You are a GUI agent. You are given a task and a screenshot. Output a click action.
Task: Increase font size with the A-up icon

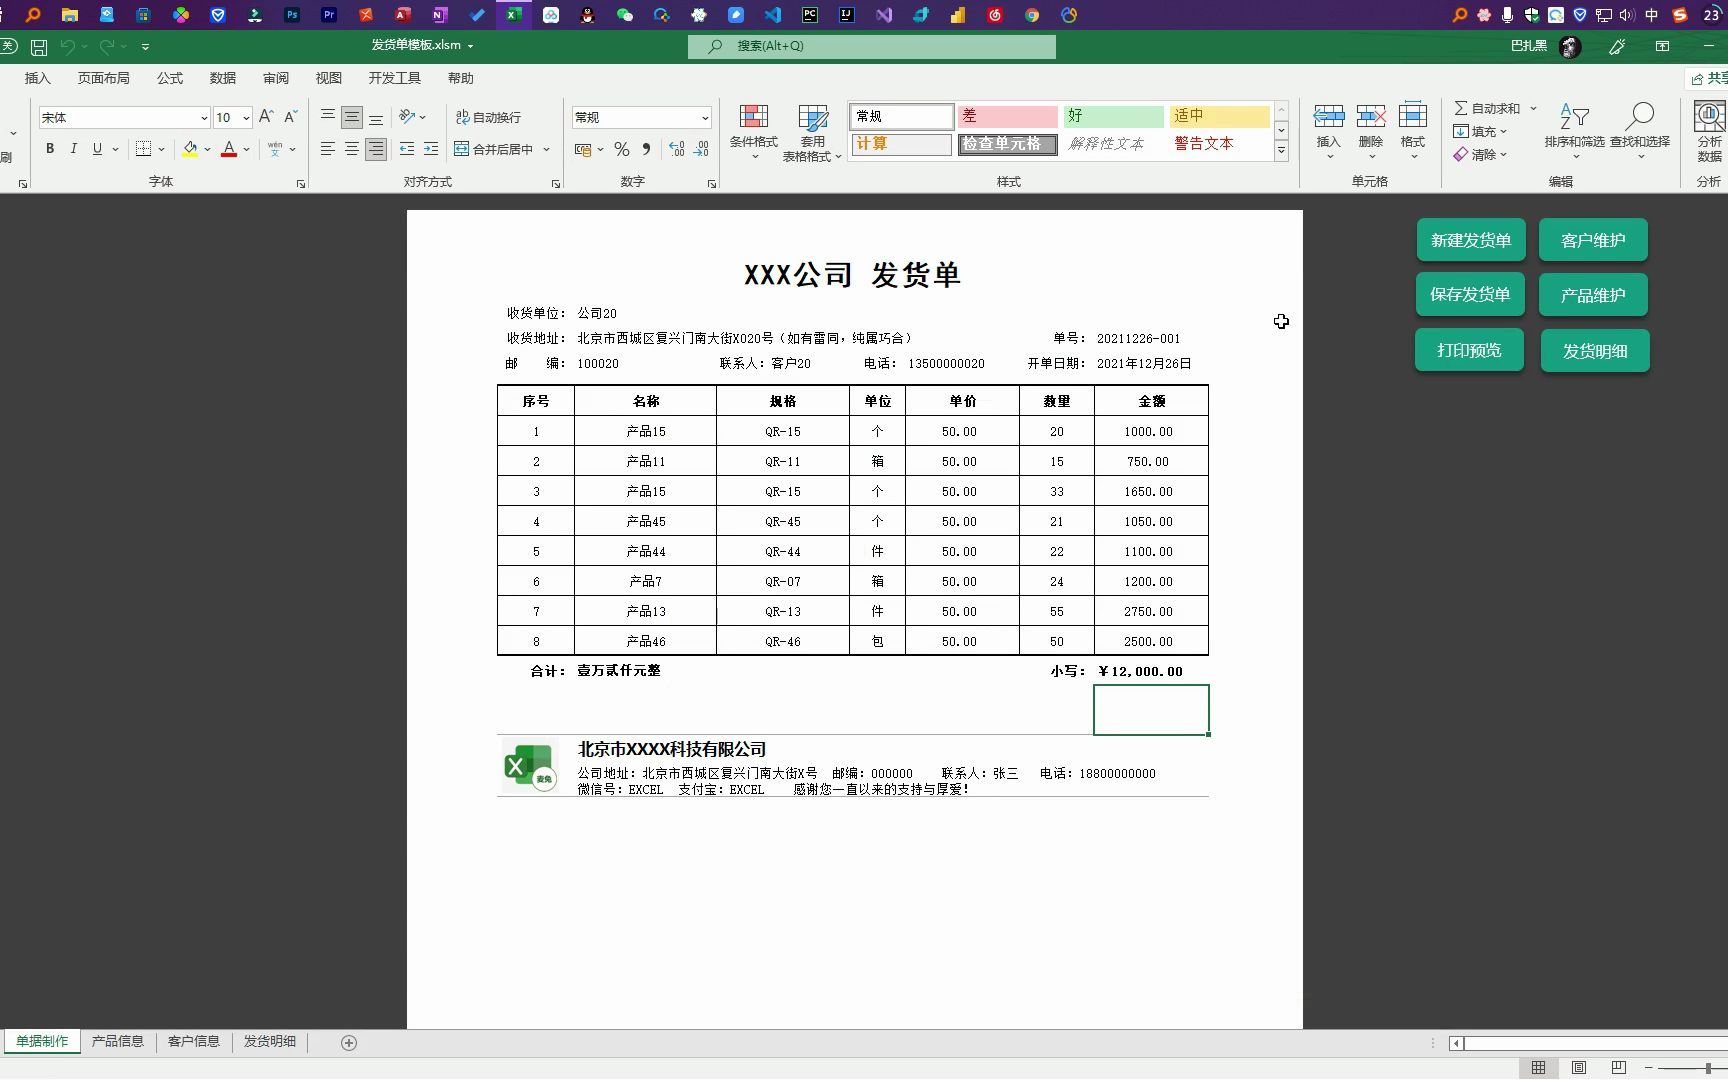tap(266, 117)
